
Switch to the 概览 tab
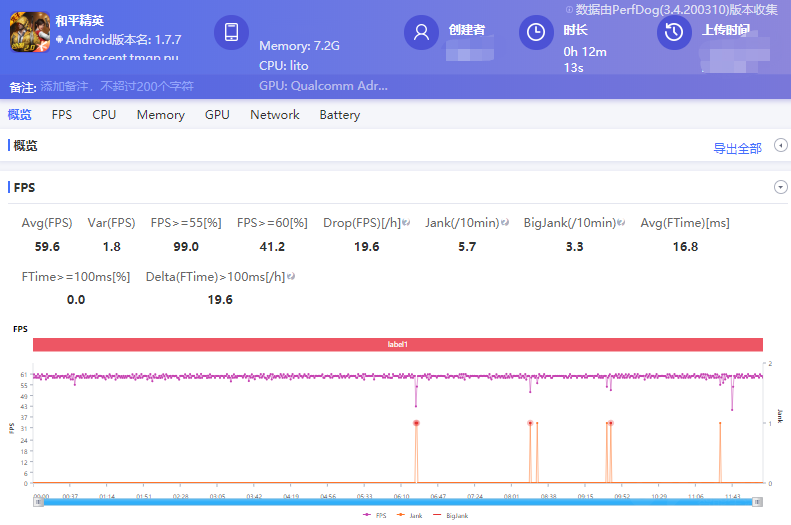coord(20,114)
